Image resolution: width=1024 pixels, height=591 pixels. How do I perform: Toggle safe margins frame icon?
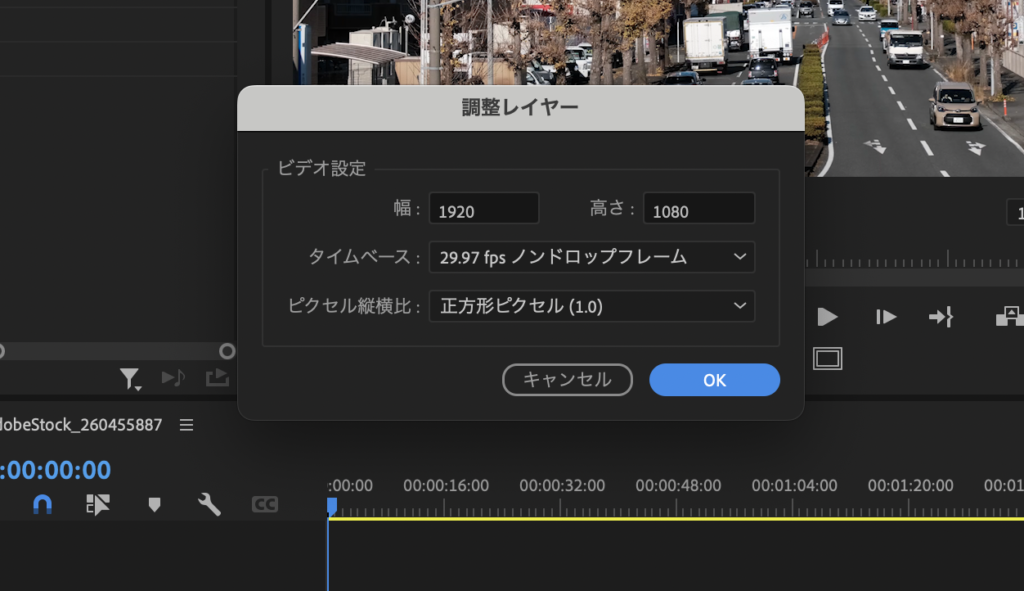click(827, 358)
